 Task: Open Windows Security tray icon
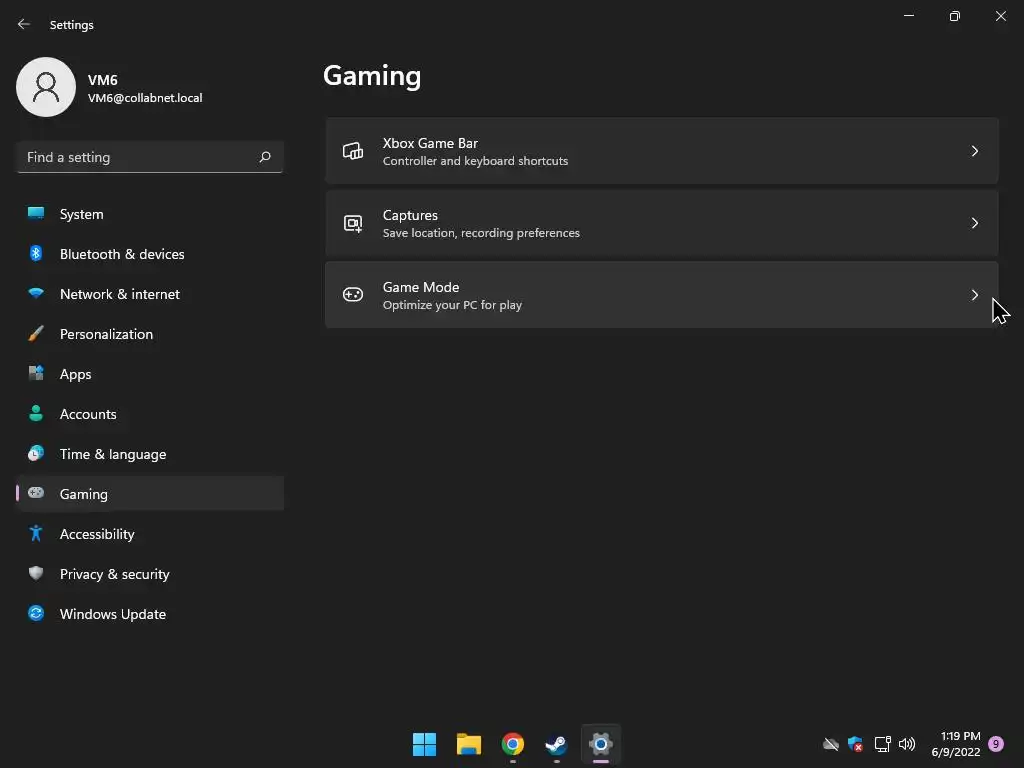(856, 744)
